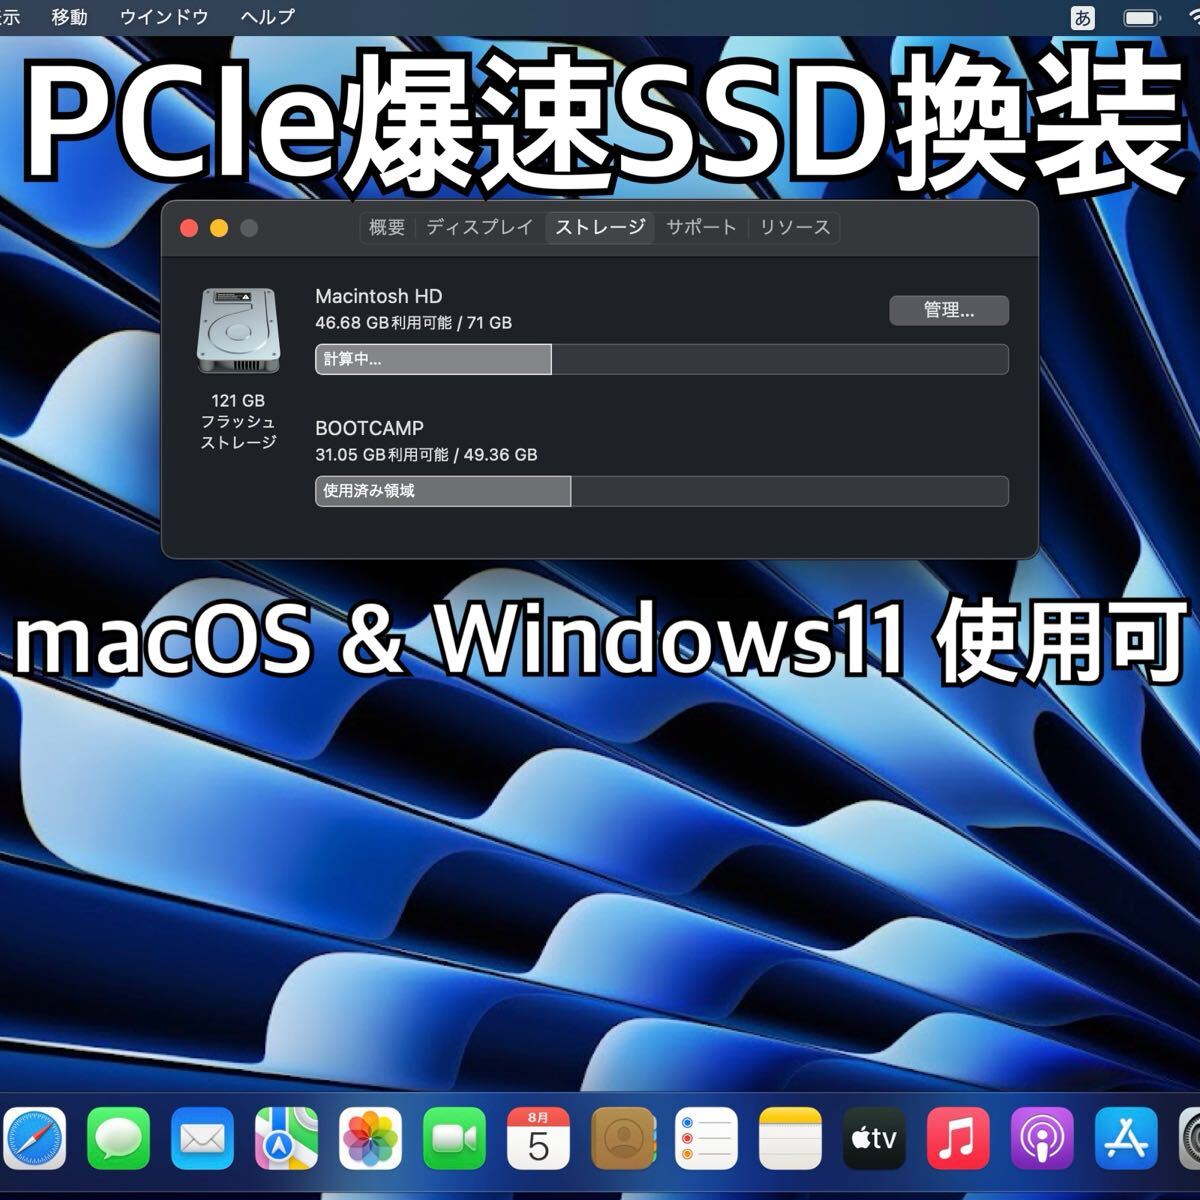Image resolution: width=1200 pixels, height=1200 pixels.
Task: Switch to the 概要 tab
Action: [x=387, y=228]
